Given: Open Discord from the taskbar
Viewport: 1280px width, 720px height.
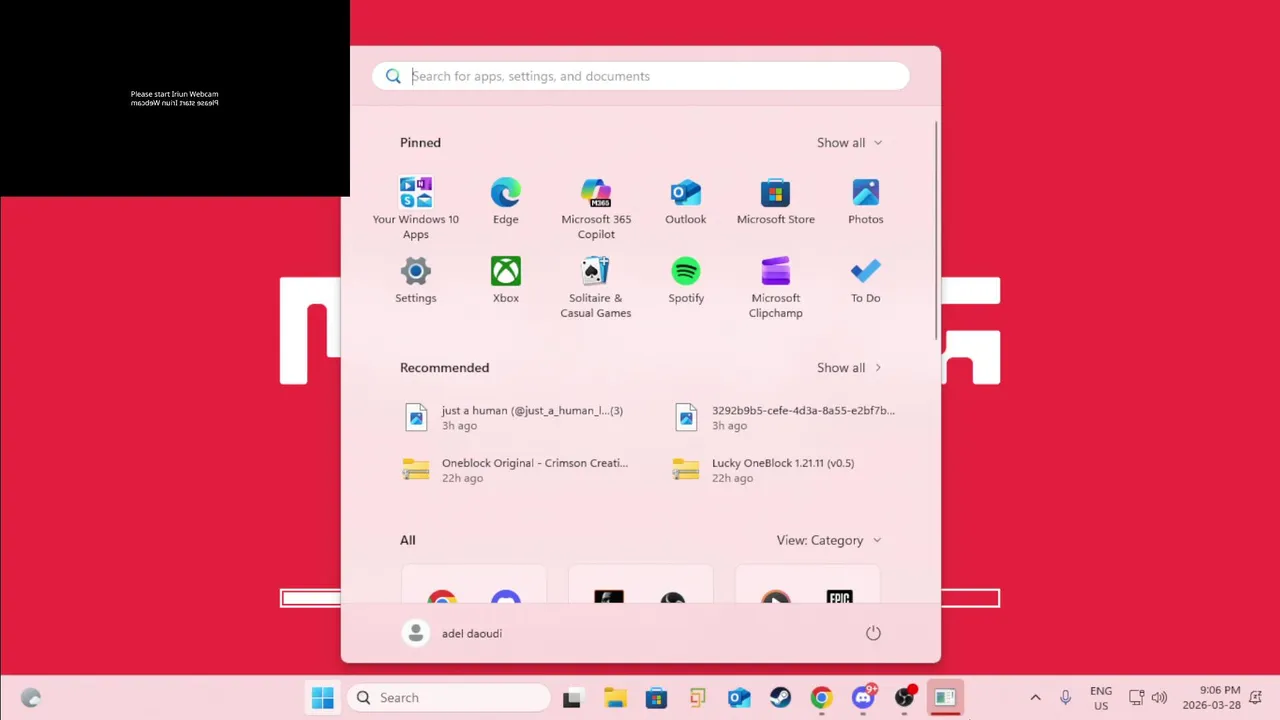Looking at the screenshot, I should coord(863,698).
